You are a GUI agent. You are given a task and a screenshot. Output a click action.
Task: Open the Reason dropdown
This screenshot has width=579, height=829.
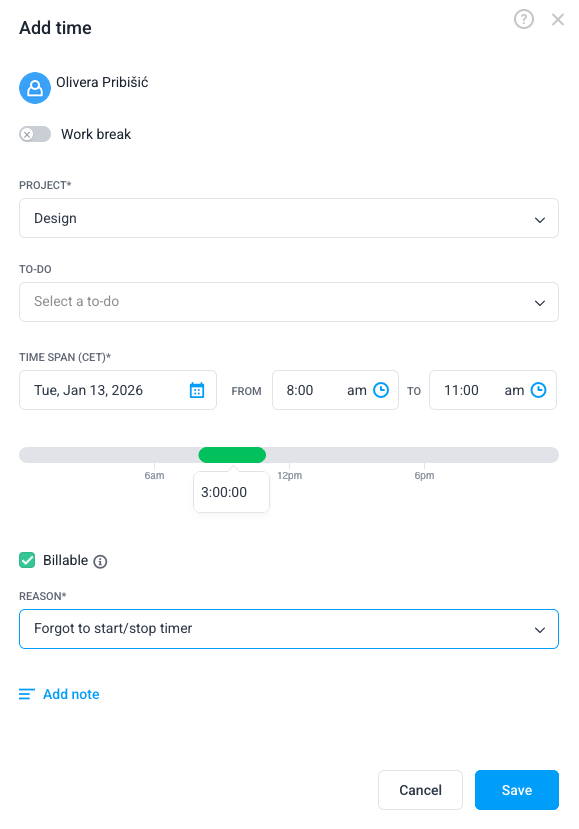click(x=288, y=629)
